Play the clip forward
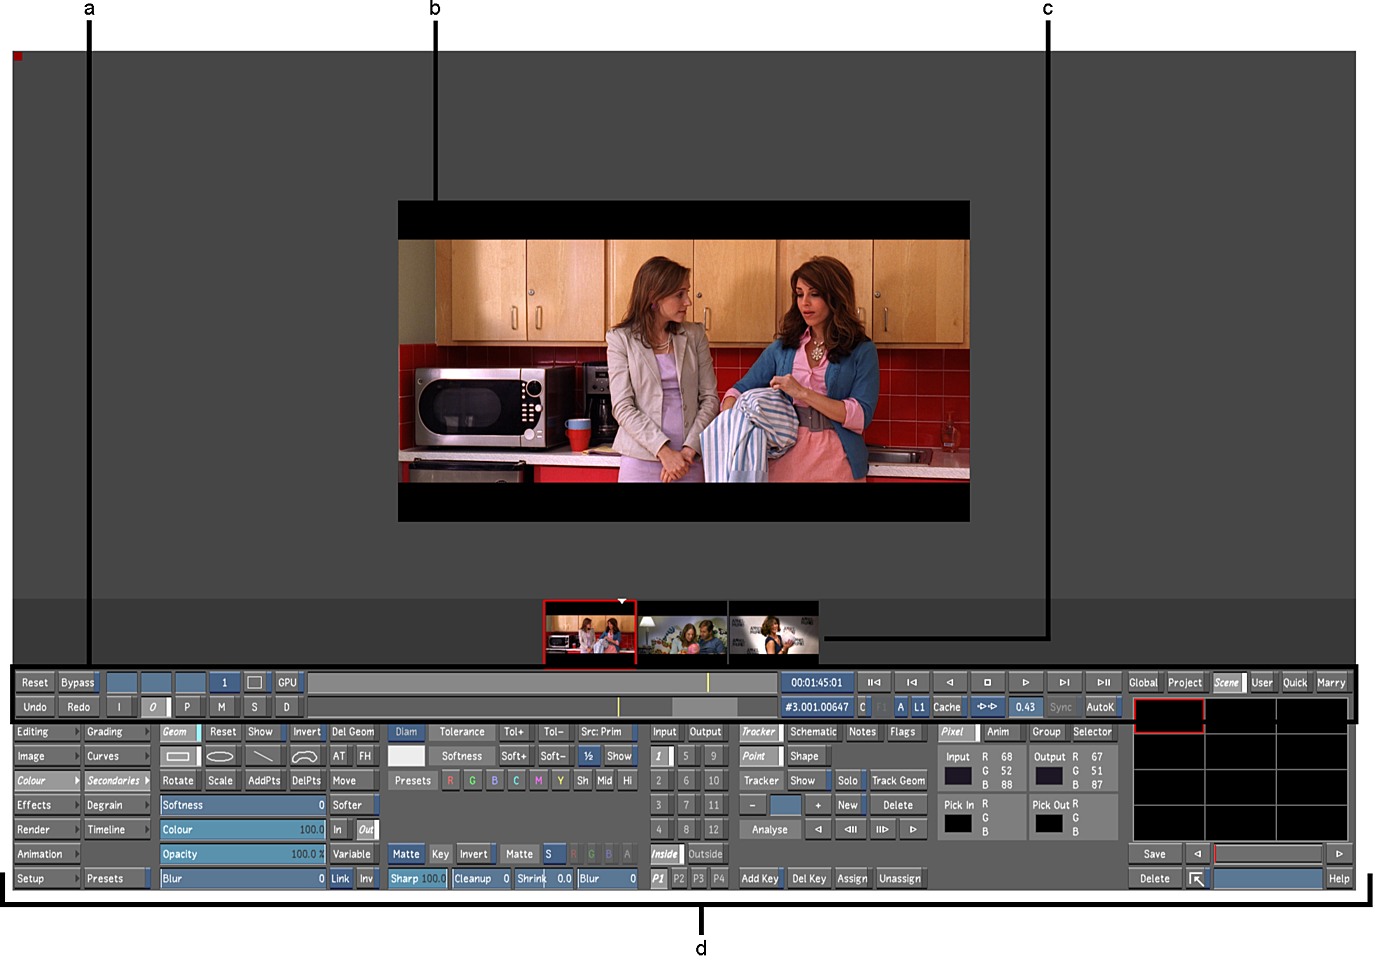 [1026, 682]
